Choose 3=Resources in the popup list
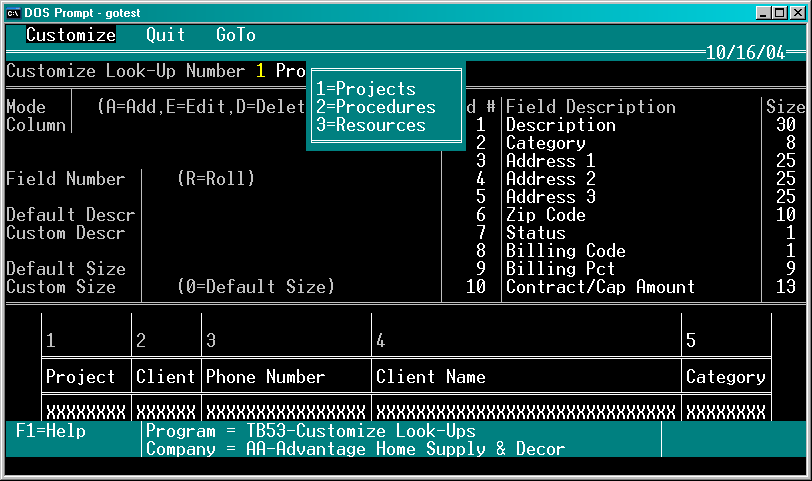Screen dimensions: 812x481 371,125
